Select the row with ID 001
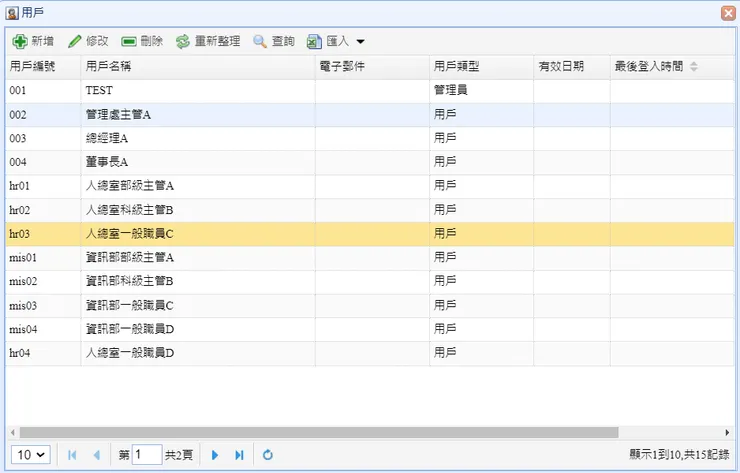This screenshot has width=740, height=473. (x=370, y=91)
